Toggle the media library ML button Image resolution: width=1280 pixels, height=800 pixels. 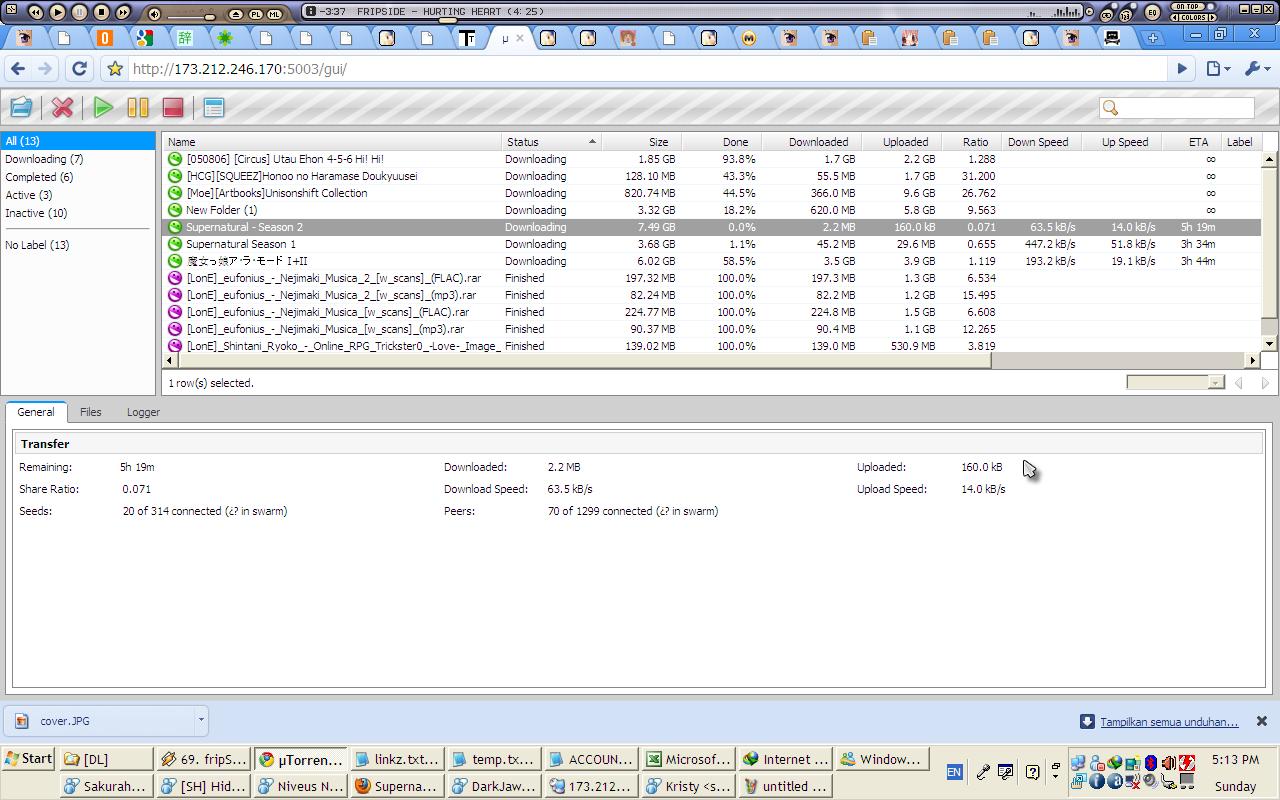pos(274,14)
